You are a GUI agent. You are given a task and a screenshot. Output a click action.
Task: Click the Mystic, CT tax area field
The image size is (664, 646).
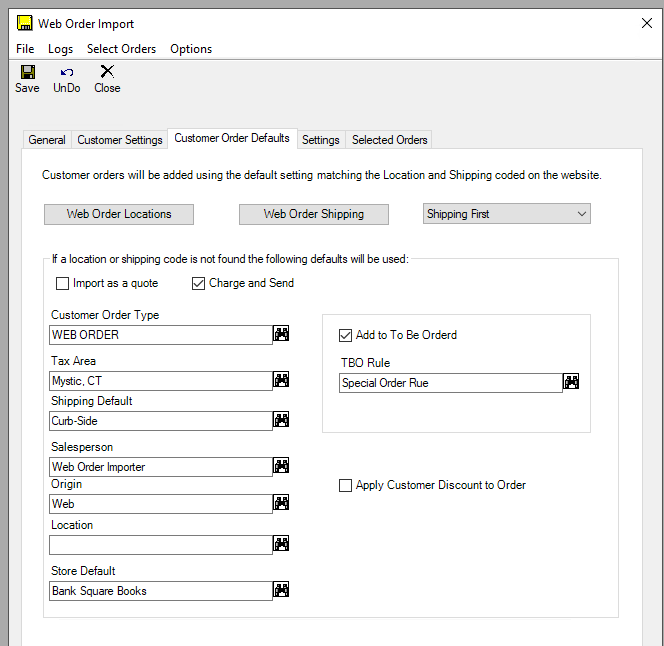(x=161, y=381)
